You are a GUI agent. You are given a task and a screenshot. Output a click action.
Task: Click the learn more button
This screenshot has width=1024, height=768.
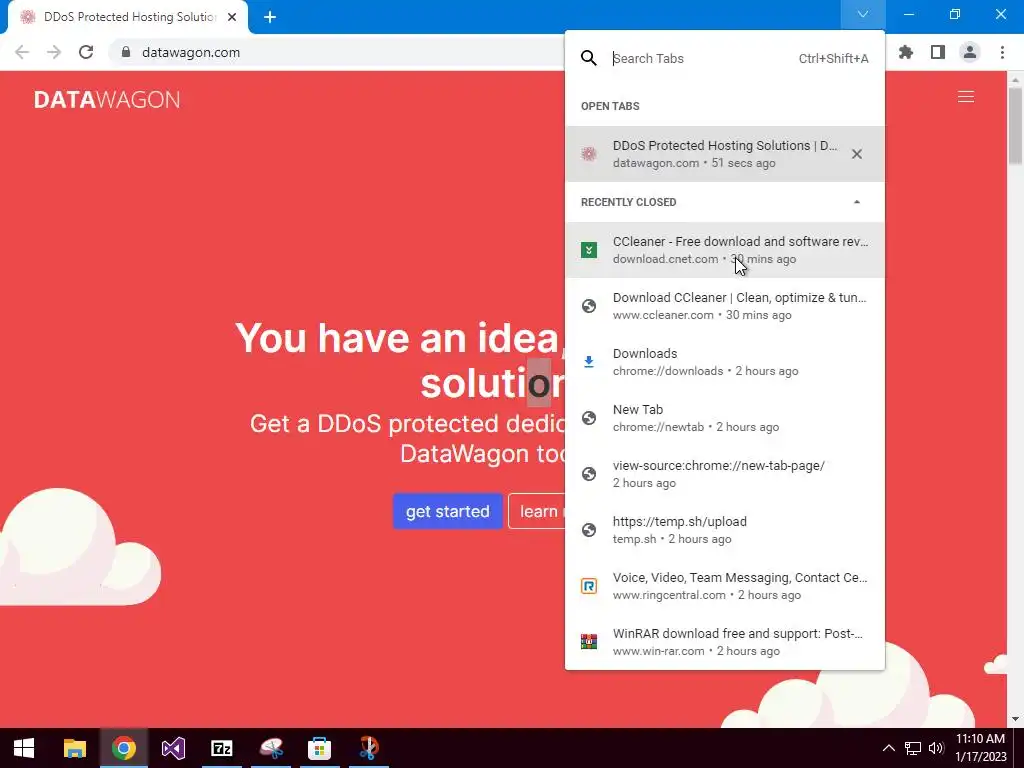click(x=537, y=511)
